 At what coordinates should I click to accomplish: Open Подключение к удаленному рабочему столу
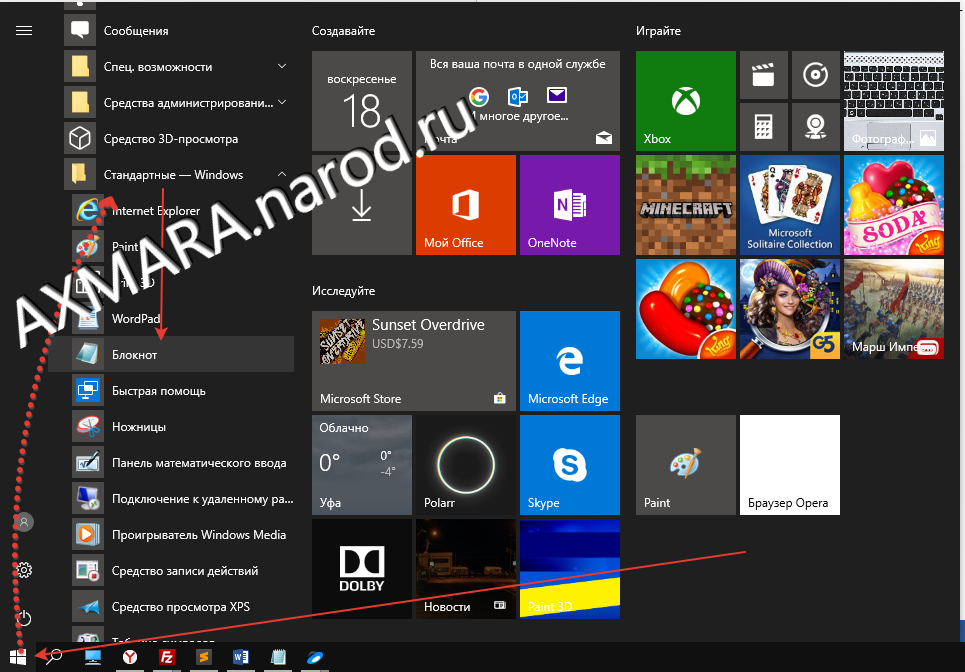pyautogui.click(x=183, y=499)
